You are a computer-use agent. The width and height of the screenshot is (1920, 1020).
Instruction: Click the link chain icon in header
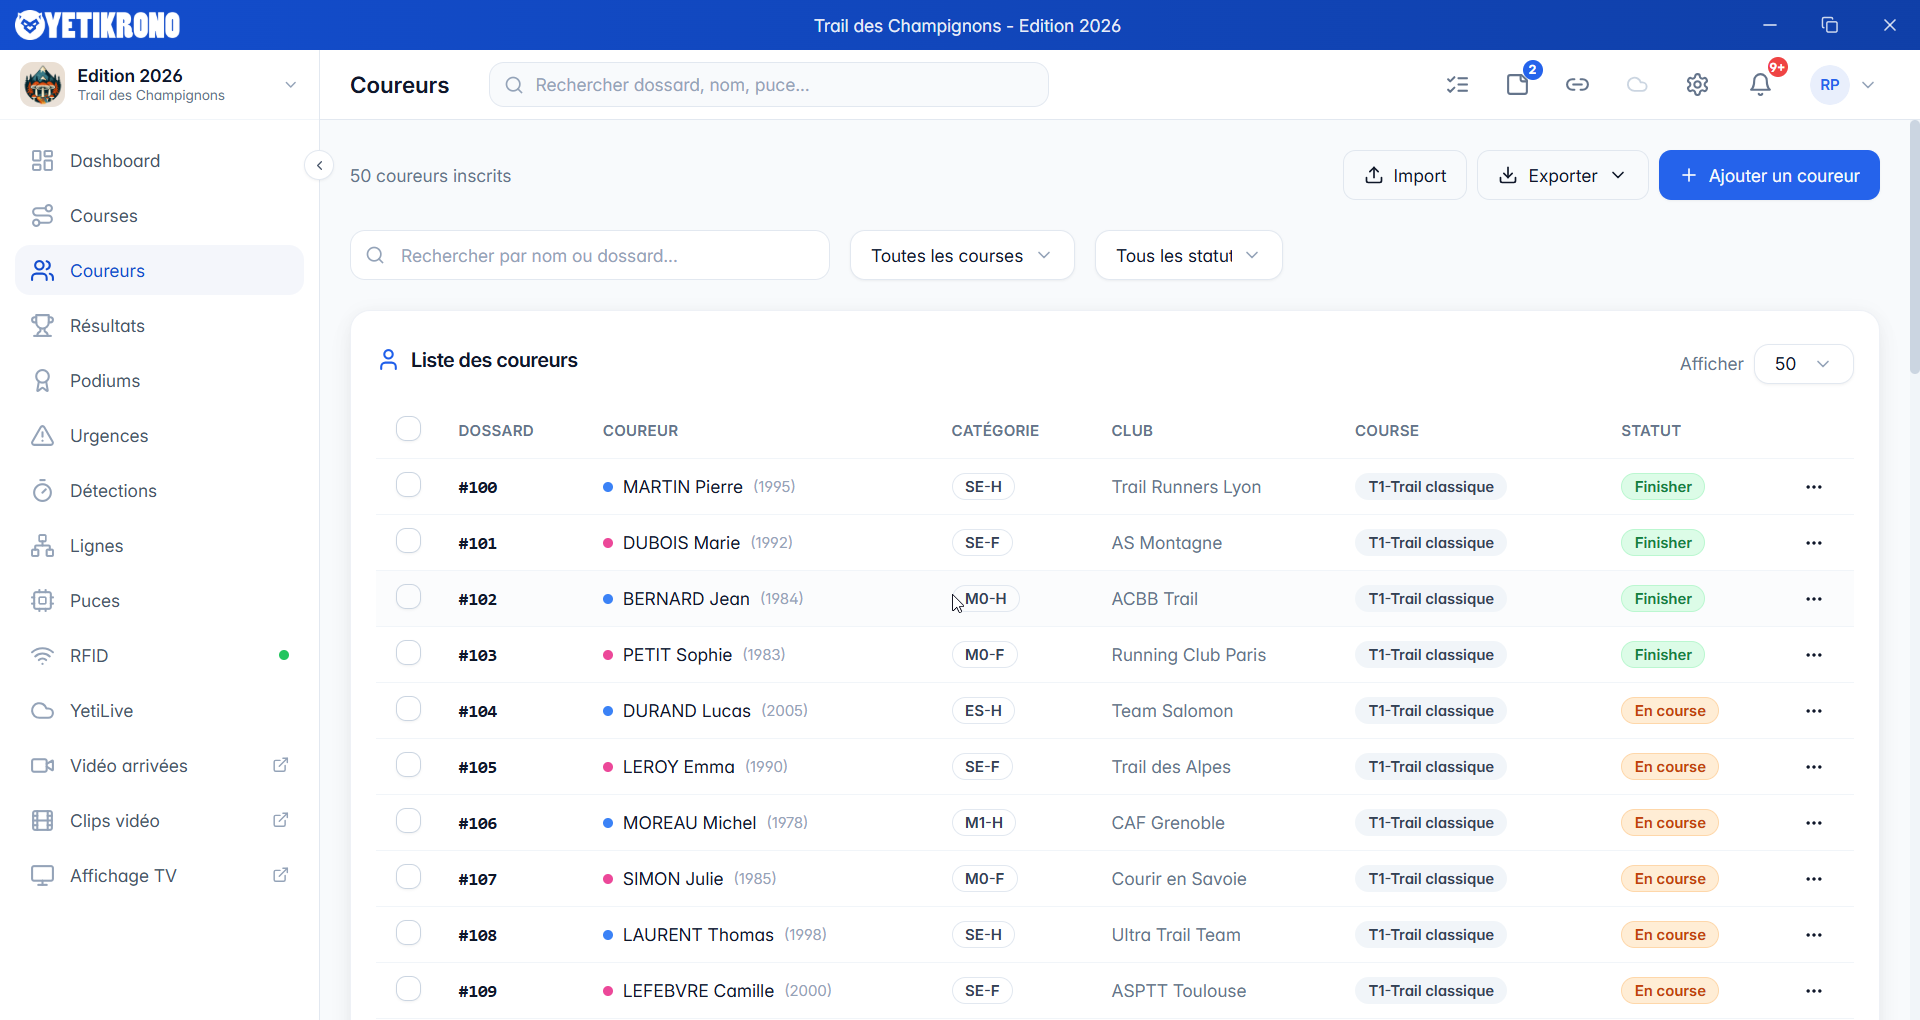(1577, 85)
